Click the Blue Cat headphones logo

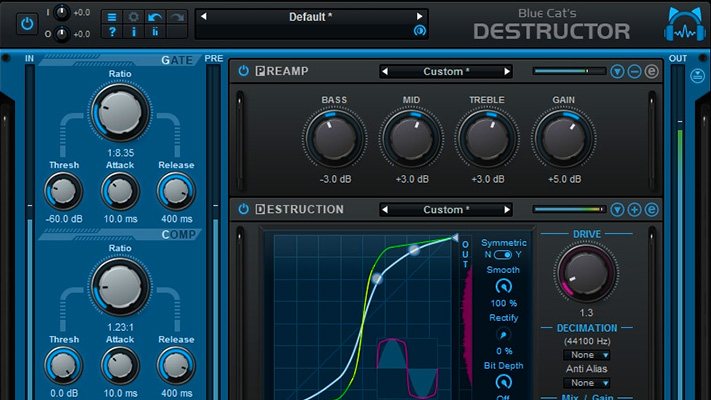click(x=683, y=24)
